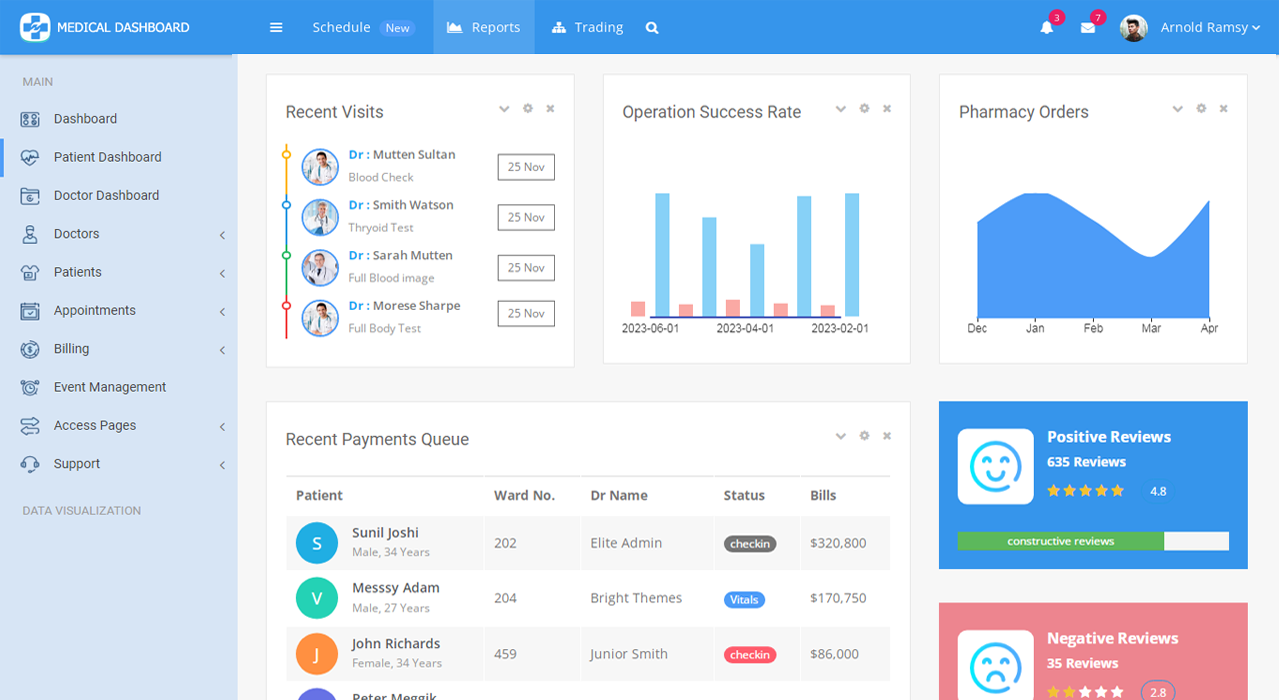
Task: Open the messages envelope showing 7 unread
Action: click(1089, 28)
